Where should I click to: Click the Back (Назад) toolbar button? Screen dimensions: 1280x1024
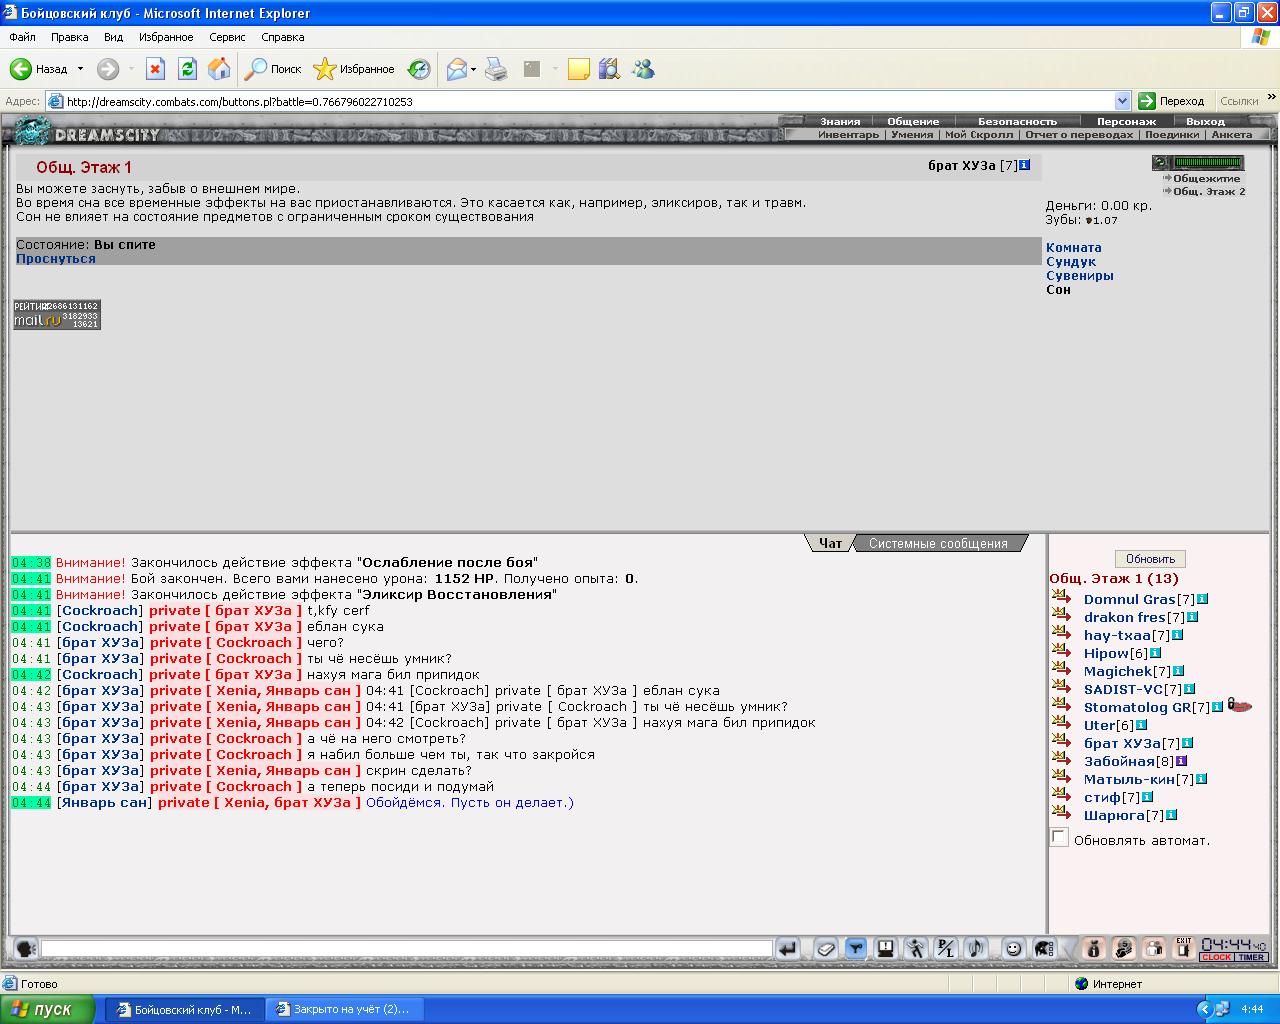coord(40,69)
